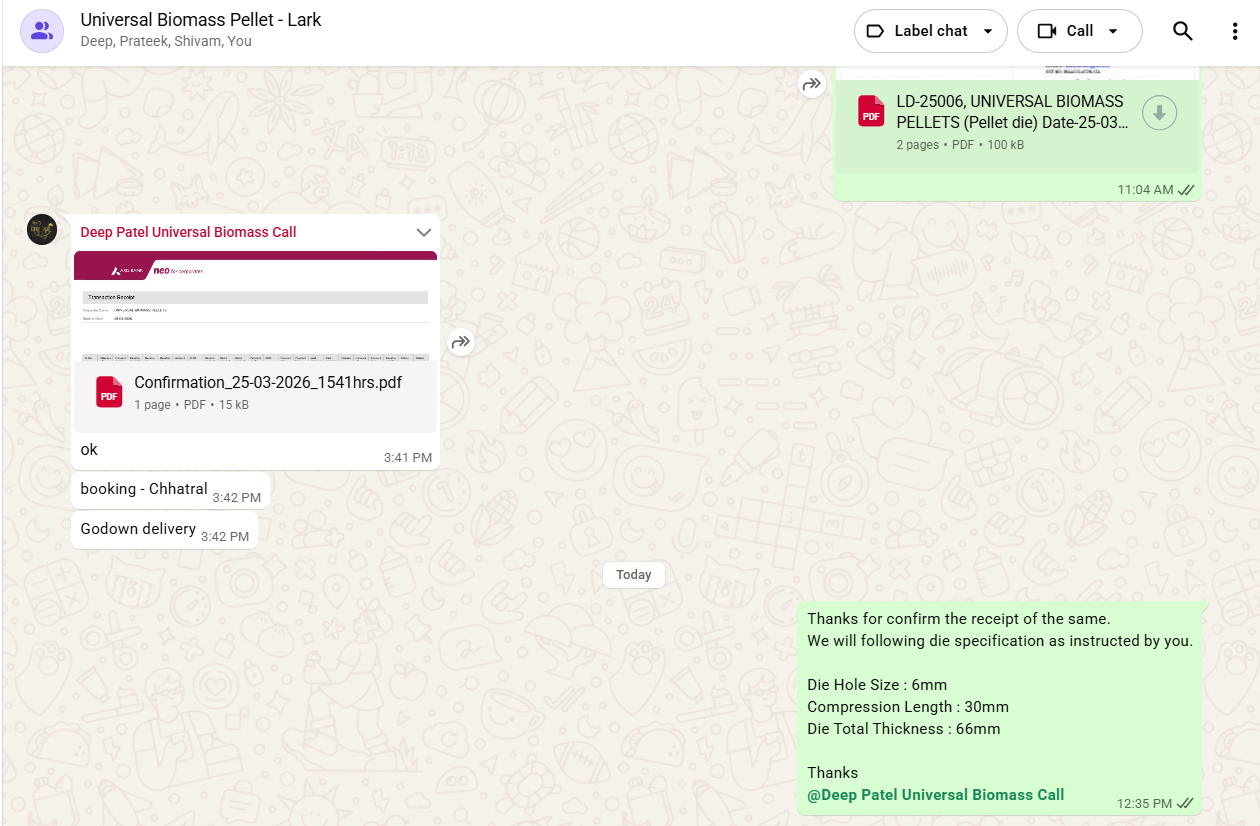Download the LD-25006 PDF attachment

click(1159, 113)
